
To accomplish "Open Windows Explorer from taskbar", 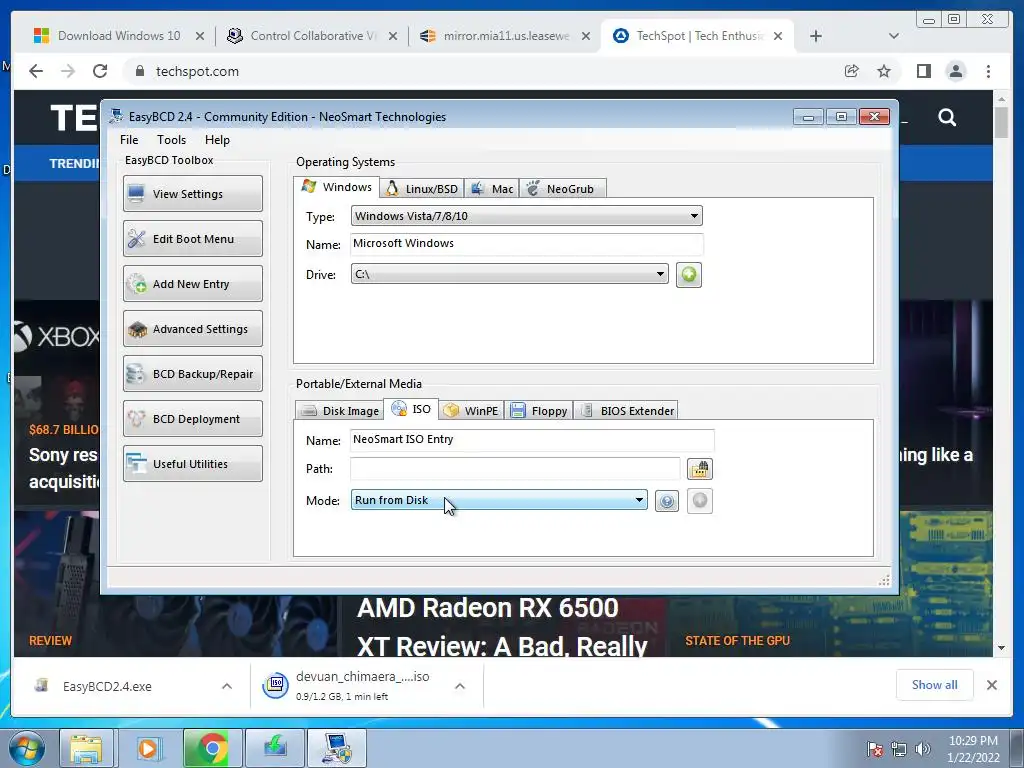I will (86, 748).
